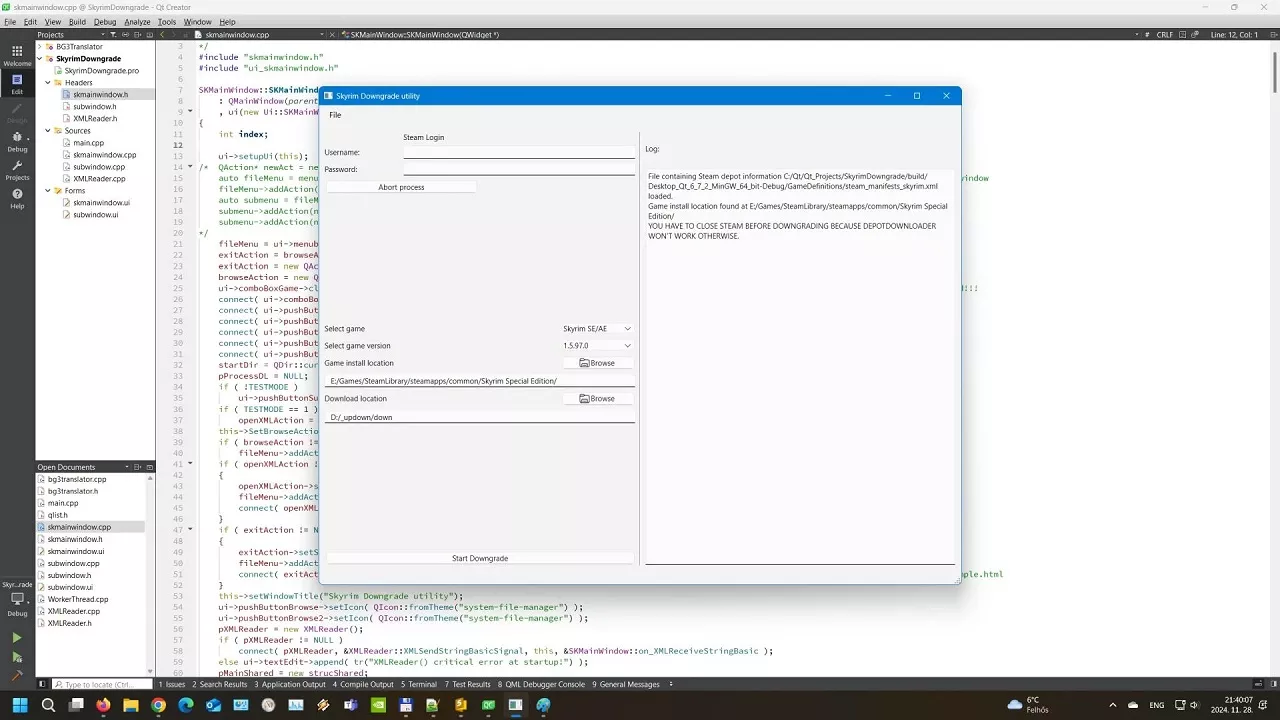Switch to Welcome mode in Qt Creator

coord(17,55)
